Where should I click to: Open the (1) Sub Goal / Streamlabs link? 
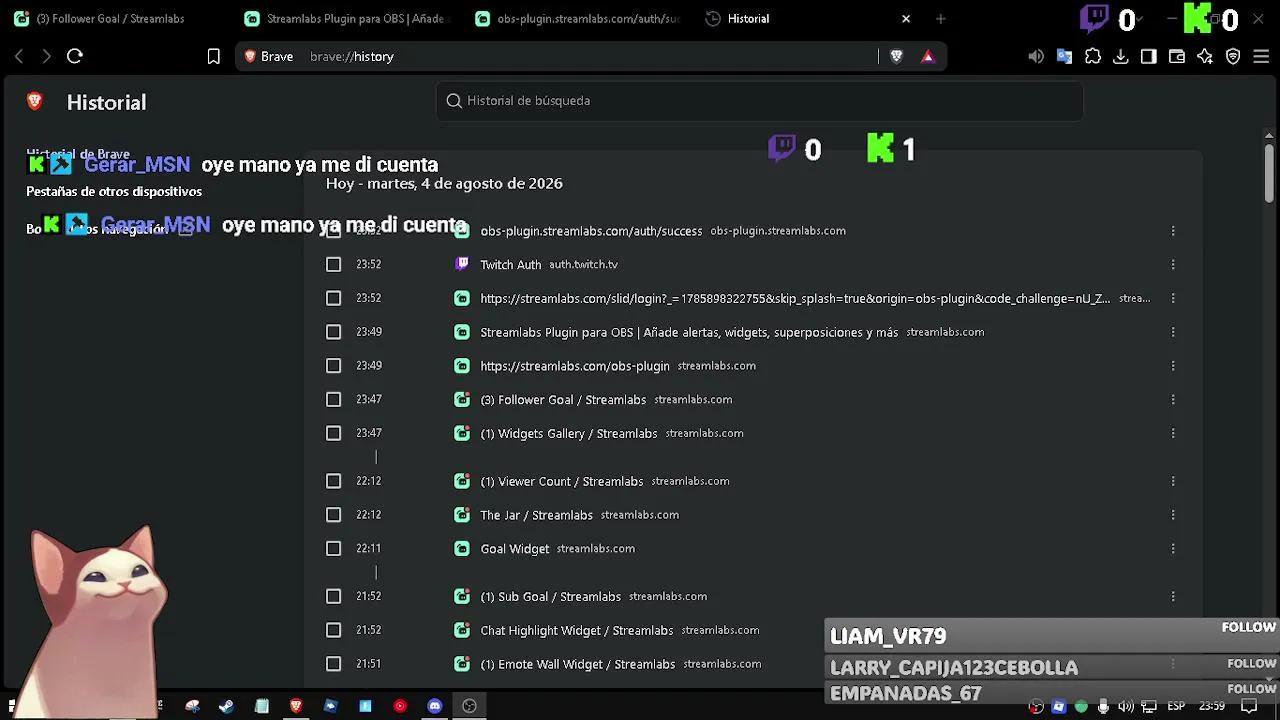point(551,597)
